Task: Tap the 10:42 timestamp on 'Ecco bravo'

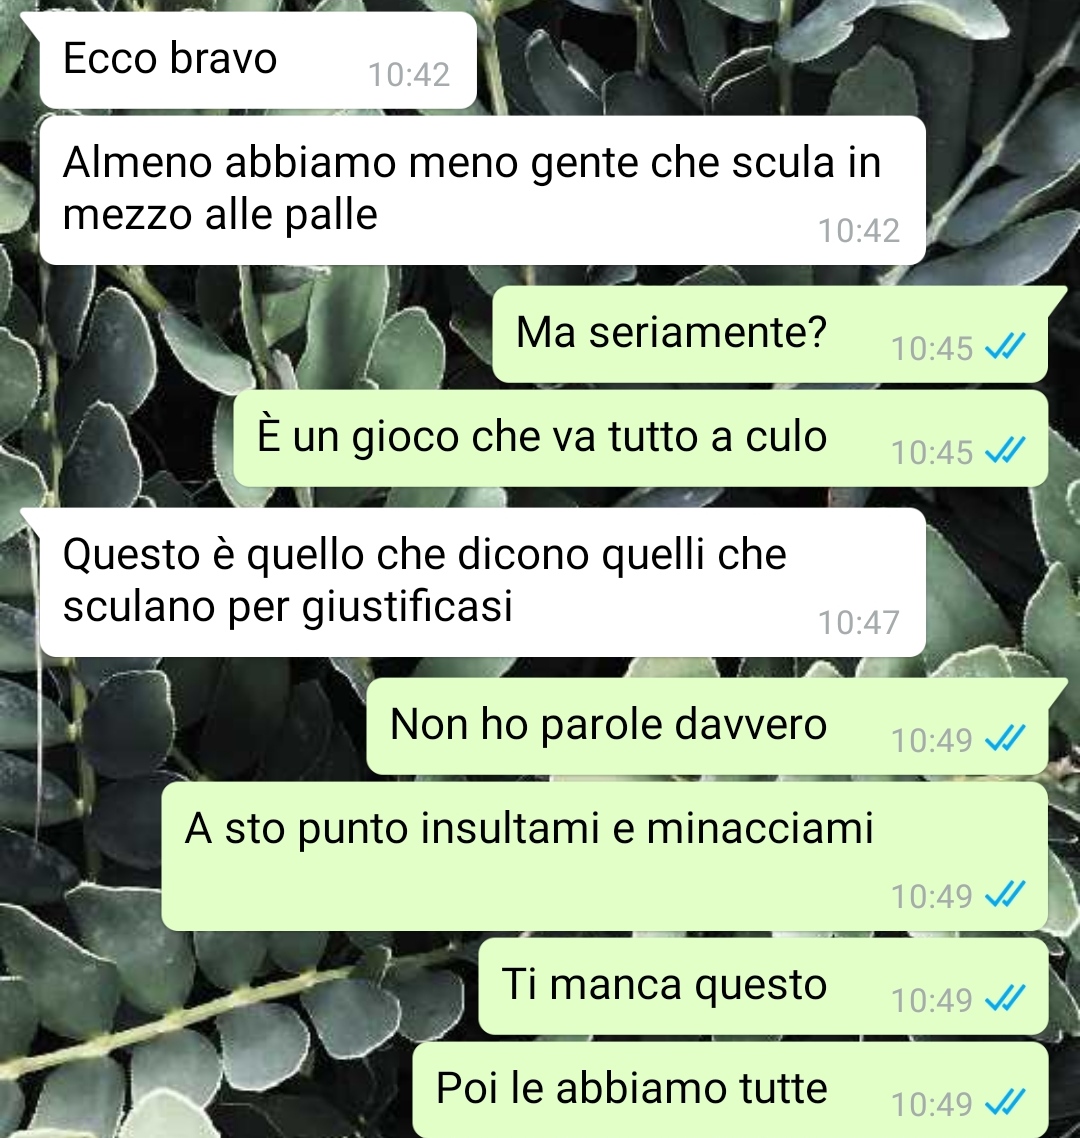Action: click(409, 74)
